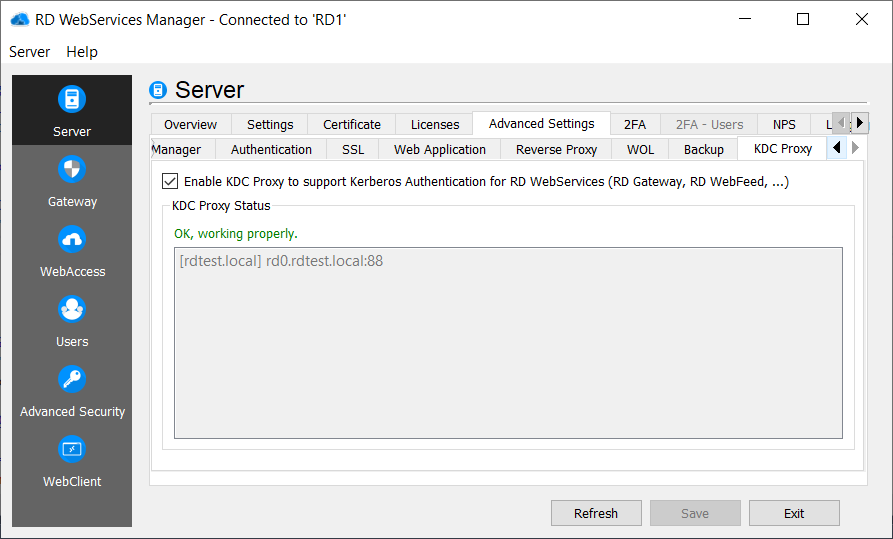Screen dimensions: 893x539
Task: Minimize the RD WebServices Manager window
Action: tap(745, 19)
